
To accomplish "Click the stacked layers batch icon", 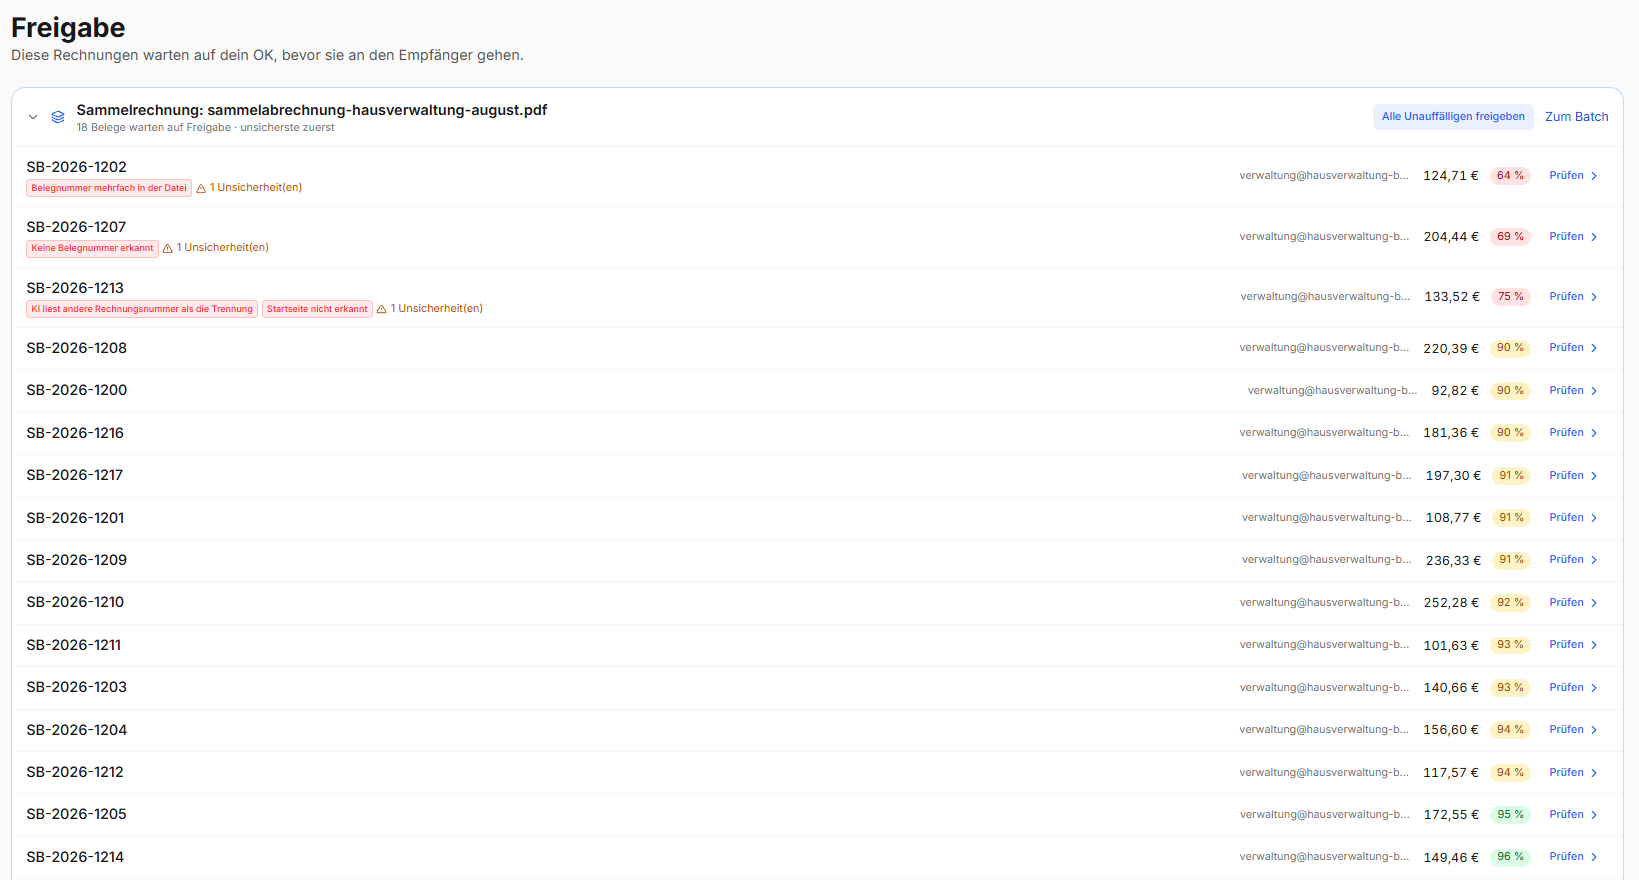I will [58, 117].
